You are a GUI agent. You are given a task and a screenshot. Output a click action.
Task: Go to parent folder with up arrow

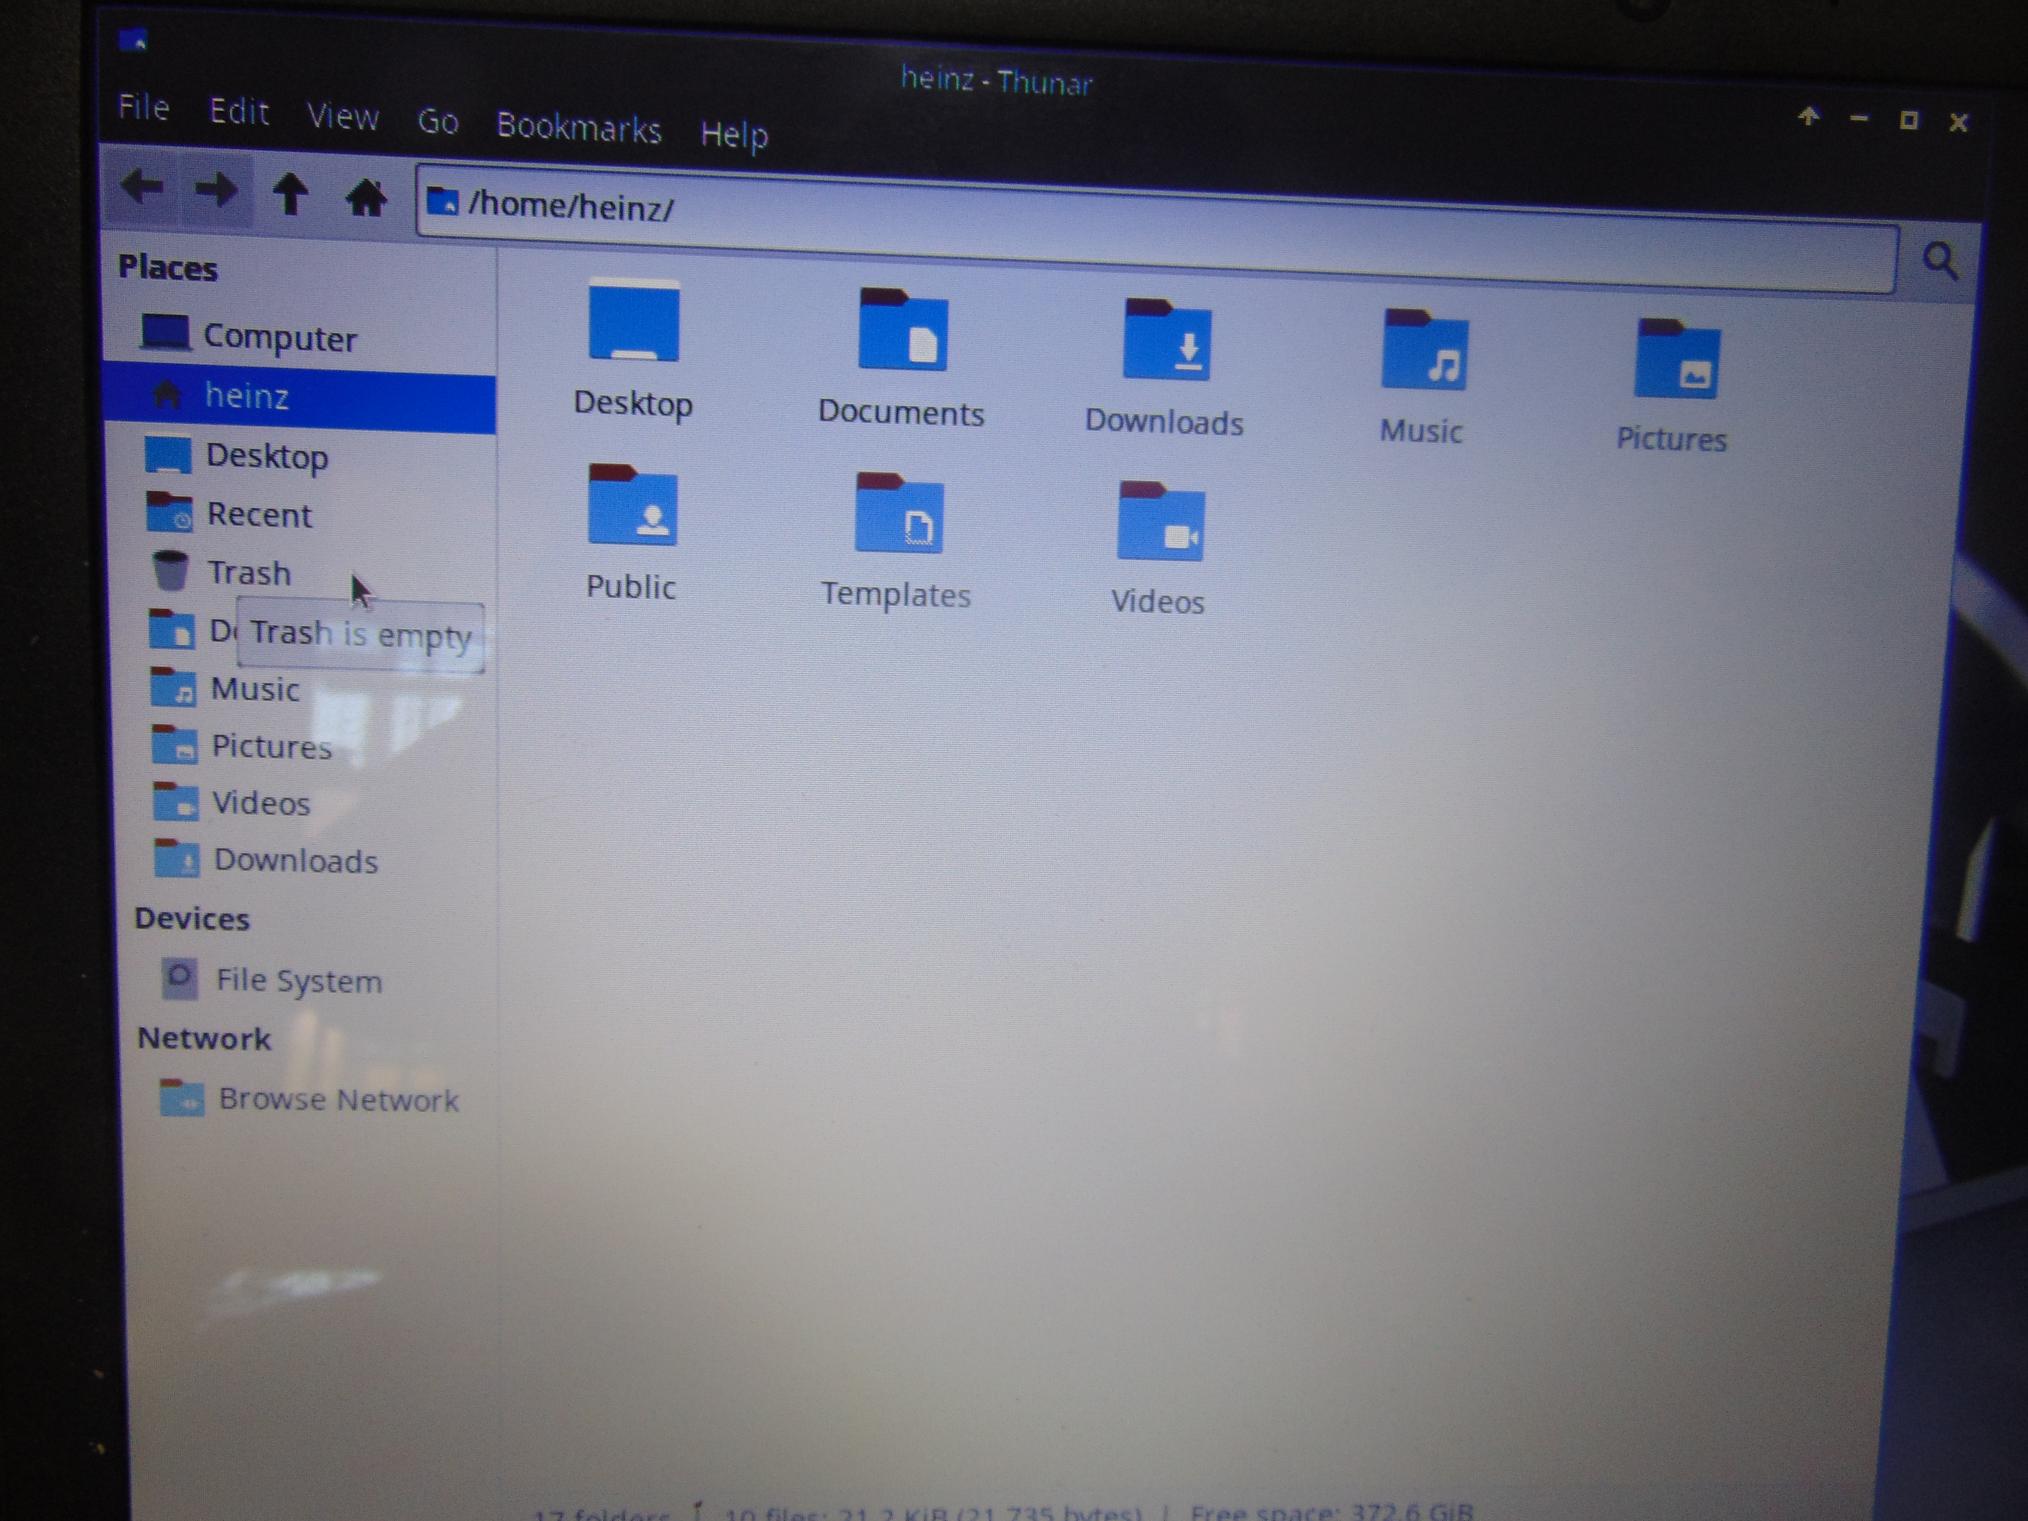click(290, 194)
